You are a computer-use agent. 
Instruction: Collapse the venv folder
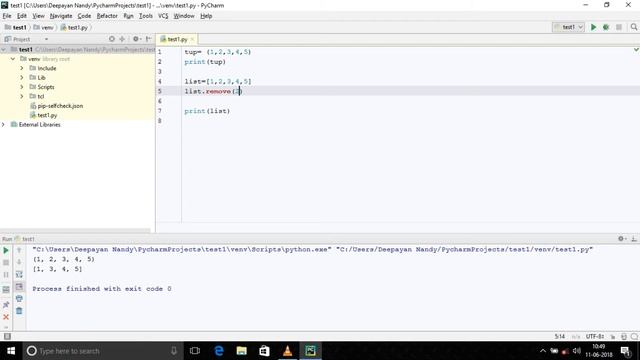[13, 59]
